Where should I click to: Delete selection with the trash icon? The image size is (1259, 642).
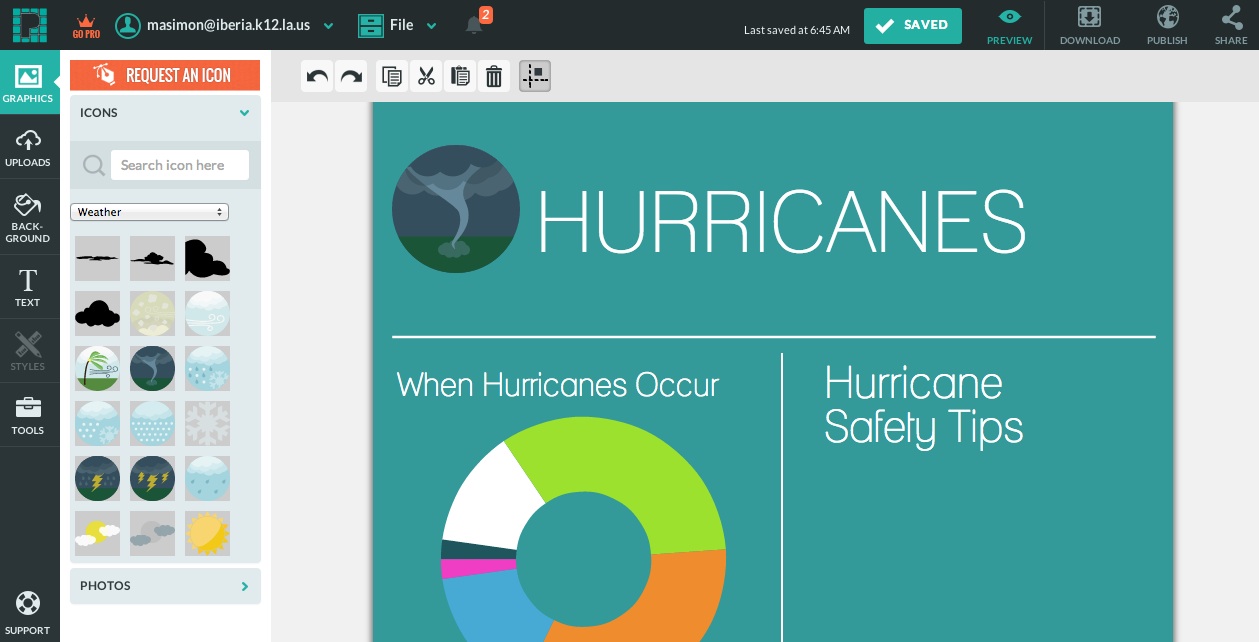pyautogui.click(x=493, y=77)
